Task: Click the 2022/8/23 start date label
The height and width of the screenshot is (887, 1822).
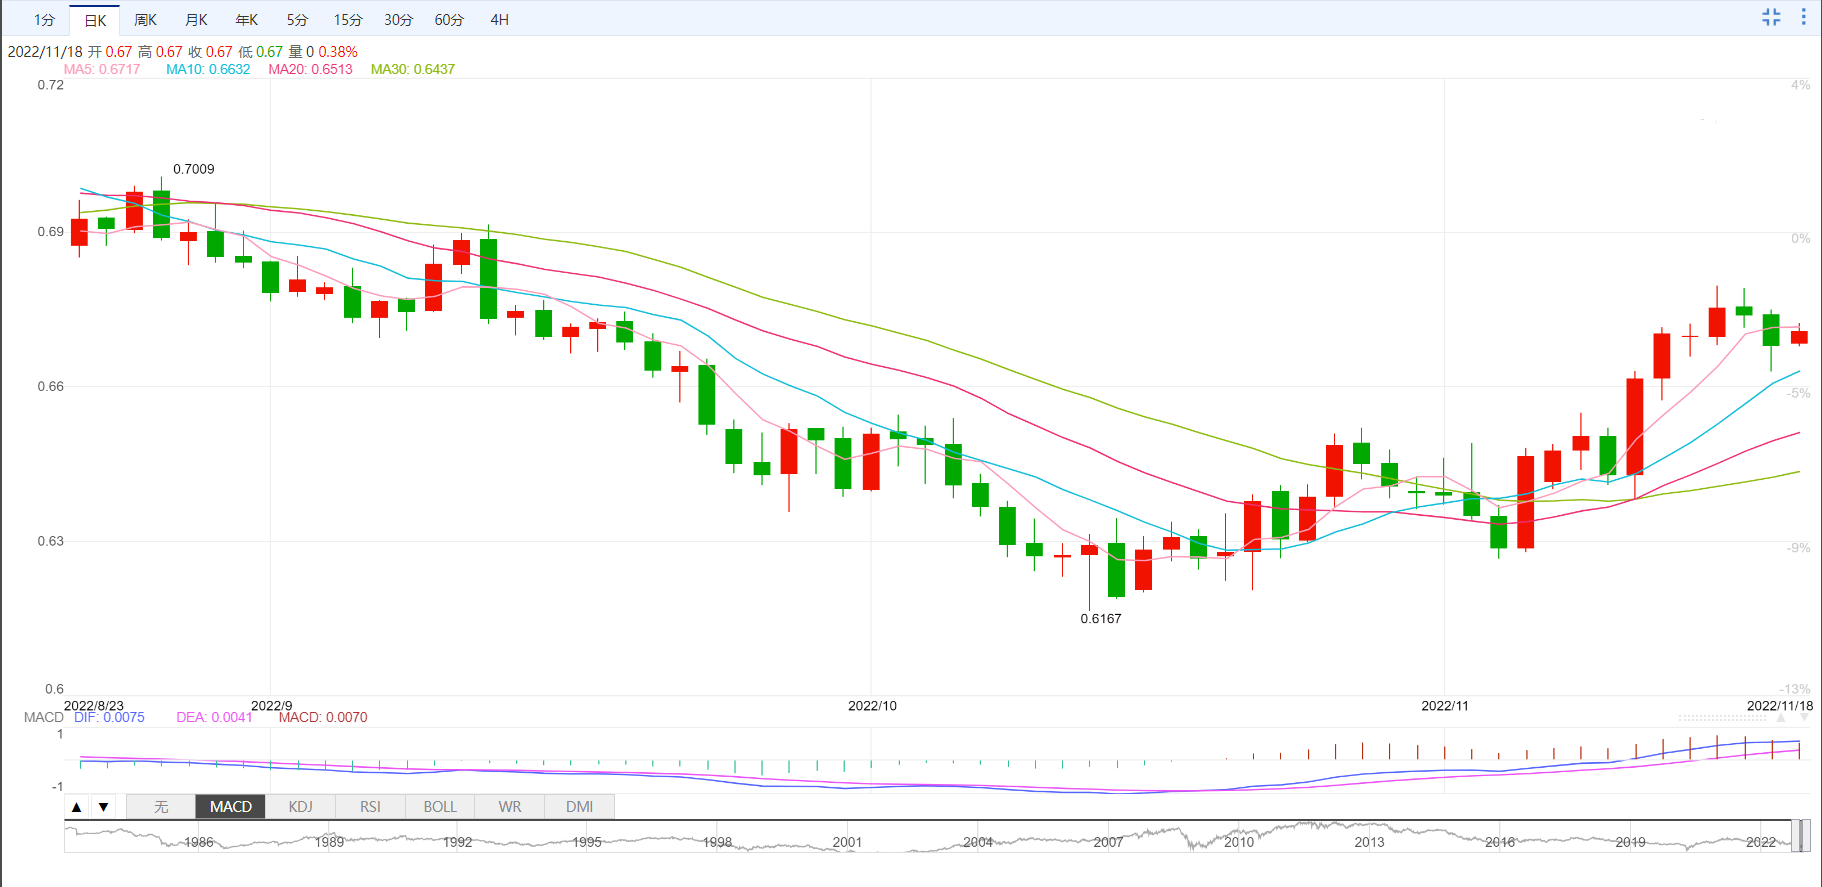Action: point(94,705)
